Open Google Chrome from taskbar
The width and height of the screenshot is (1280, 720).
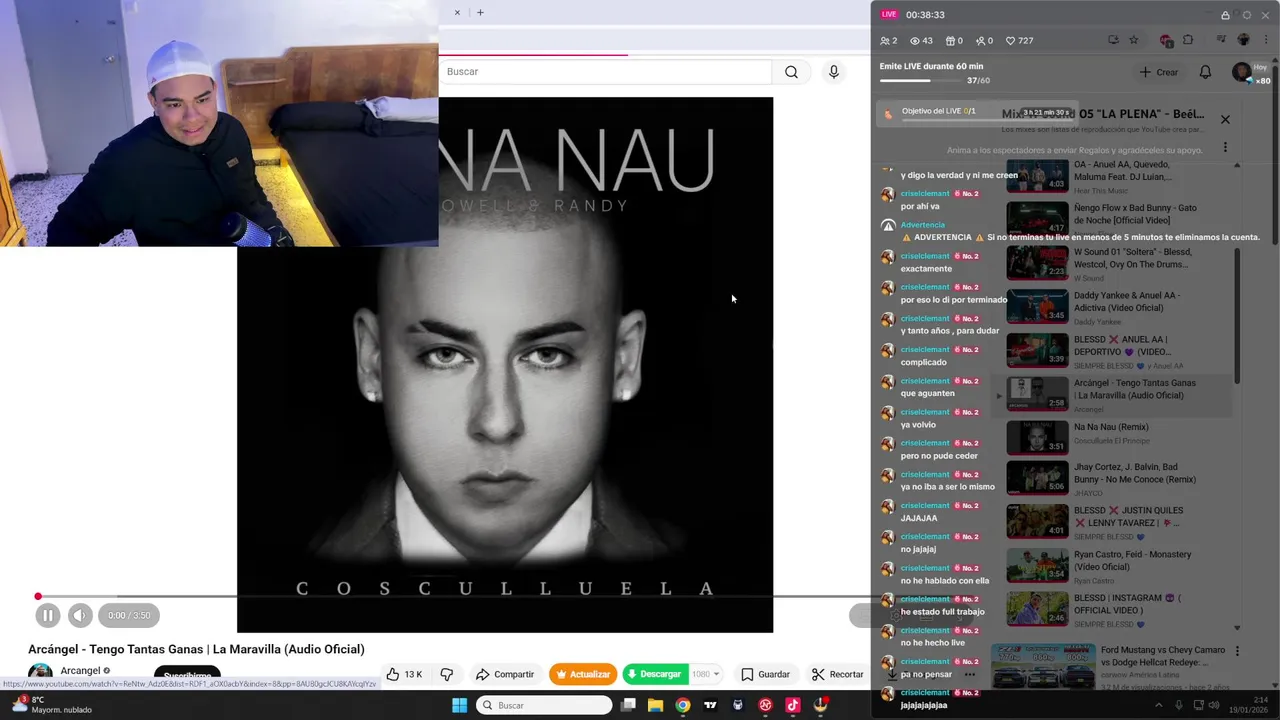point(682,705)
